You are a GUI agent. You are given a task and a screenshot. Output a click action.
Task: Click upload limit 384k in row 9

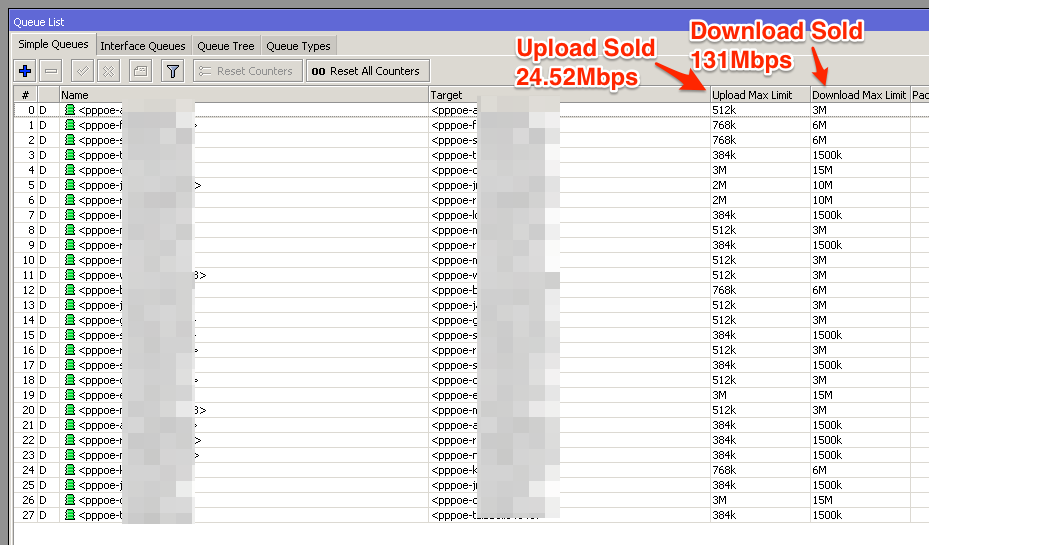point(724,245)
